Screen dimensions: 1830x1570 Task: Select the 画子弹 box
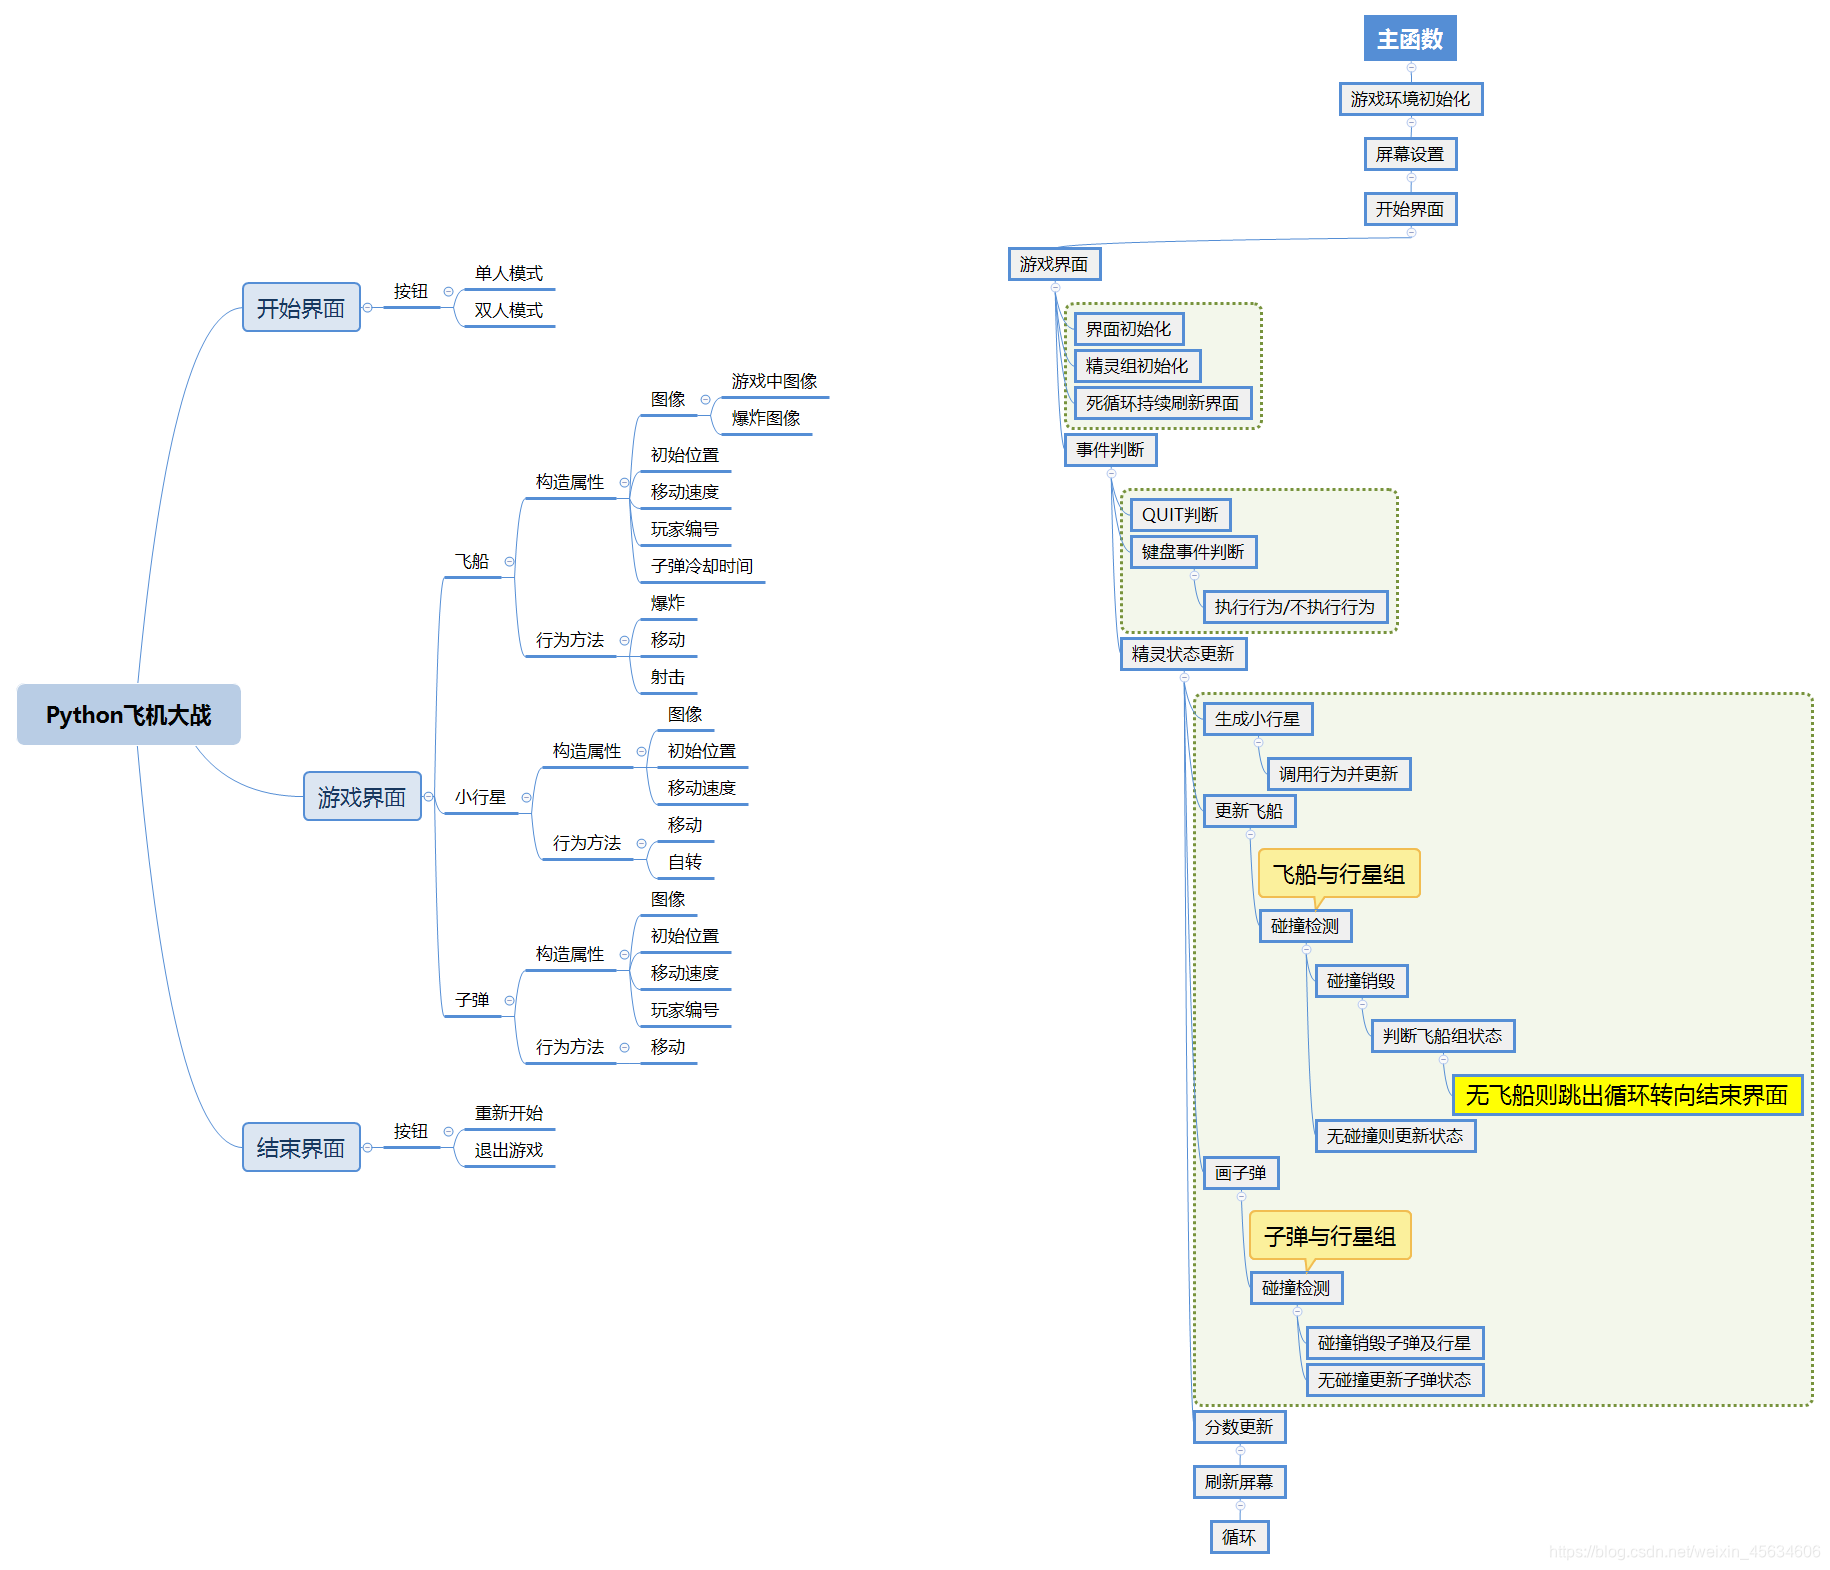[x=1241, y=1173]
